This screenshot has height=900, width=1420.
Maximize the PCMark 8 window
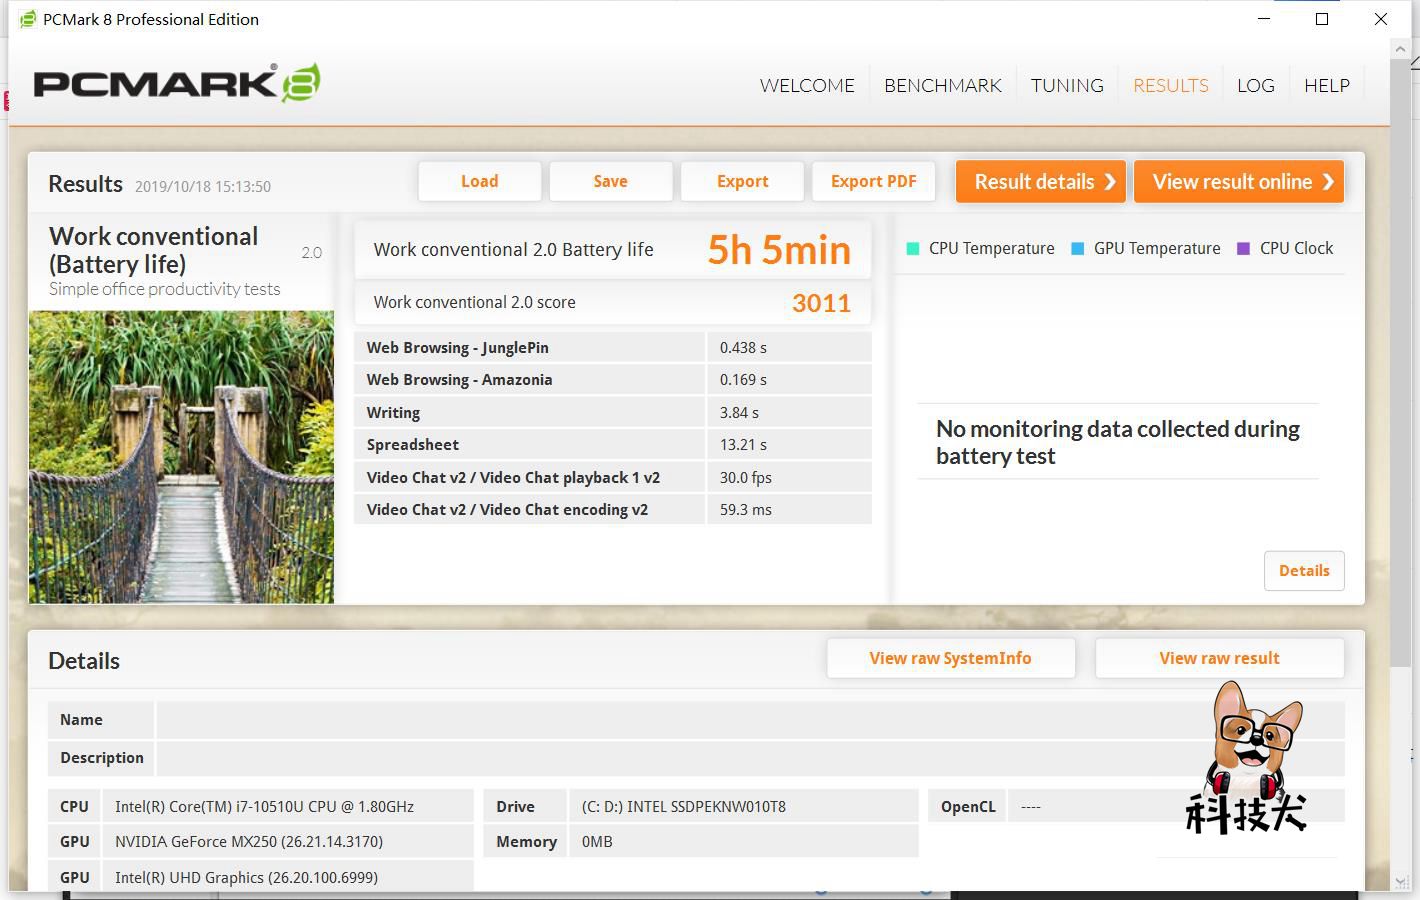click(1322, 19)
